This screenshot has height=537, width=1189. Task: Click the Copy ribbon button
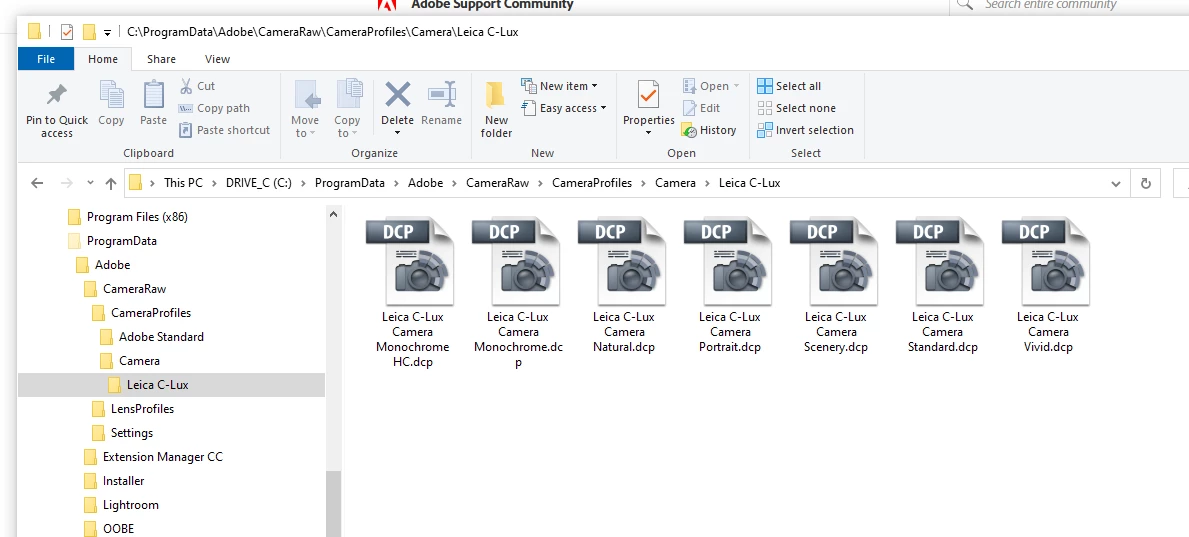click(111, 104)
